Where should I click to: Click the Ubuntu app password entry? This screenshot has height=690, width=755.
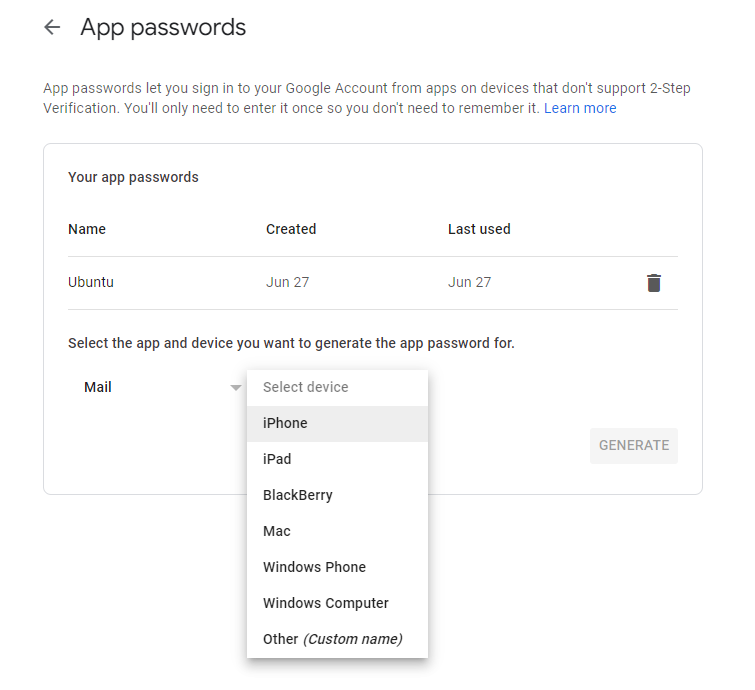(x=91, y=282)
